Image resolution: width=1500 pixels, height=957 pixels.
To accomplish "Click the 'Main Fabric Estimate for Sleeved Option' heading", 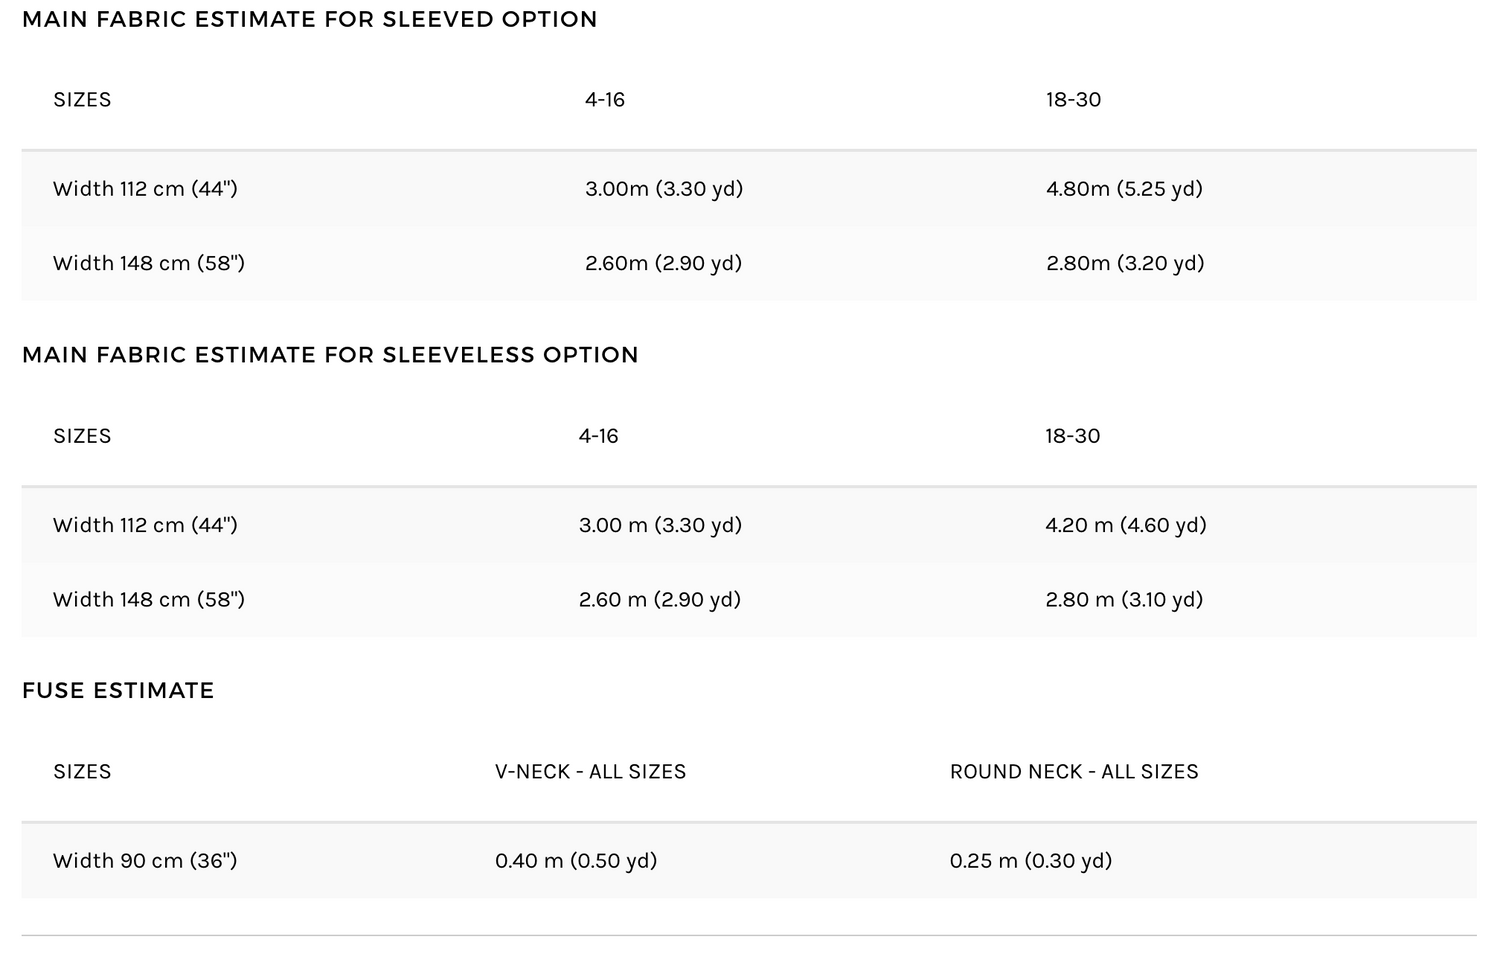I will [x=309, y=20].
